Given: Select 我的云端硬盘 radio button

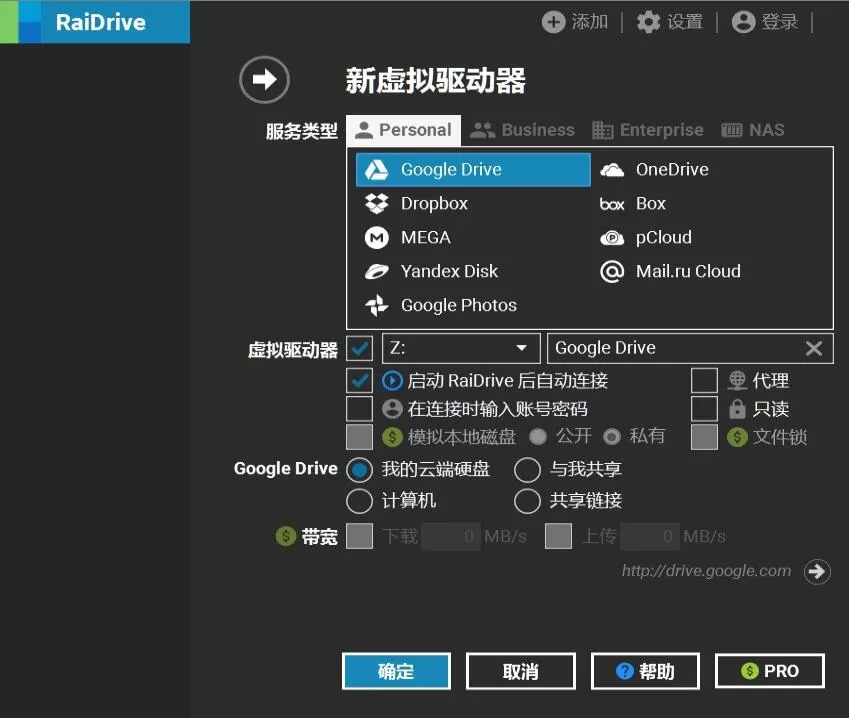Looking at the screenshot, I should tap(360, 469).
